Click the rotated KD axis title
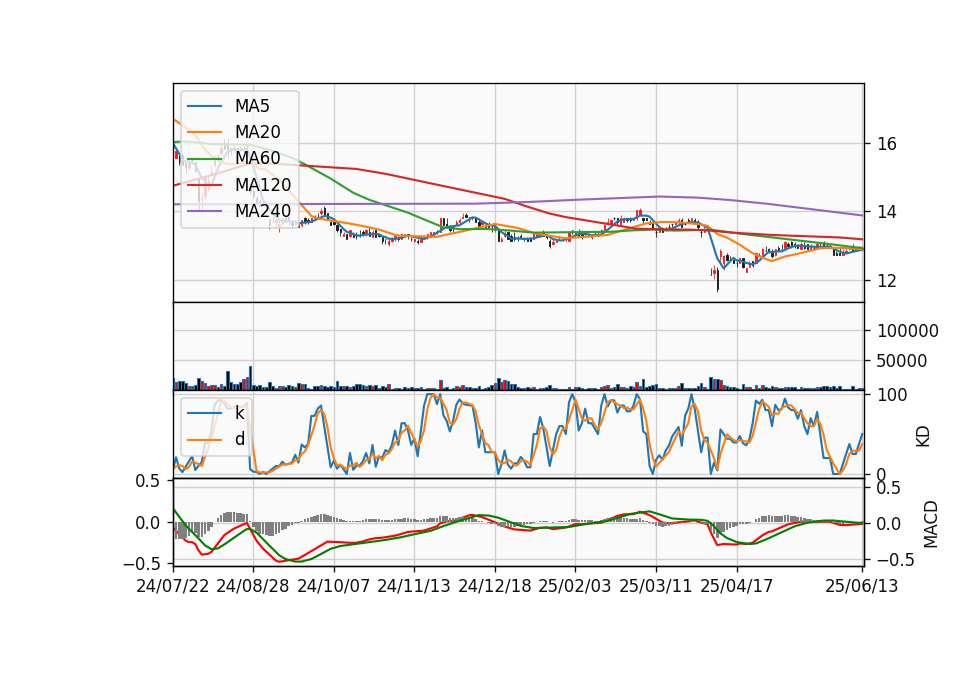The height and width of the screenshot is (690, 960). (x=923, y=437)
